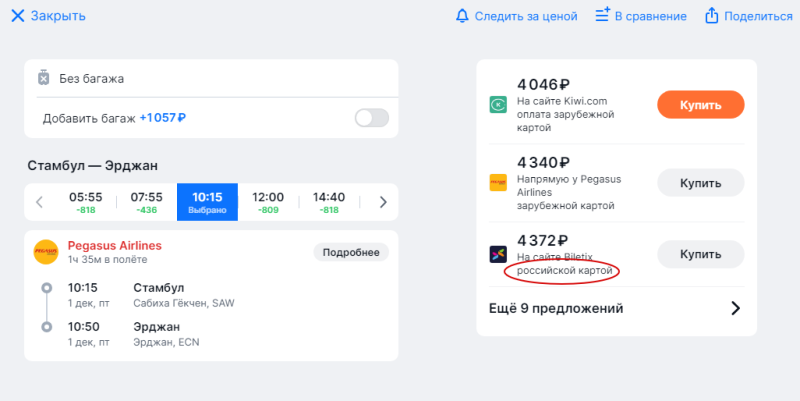Image resolution: width=800 pixels, height=401 pixels.
Task: Buy the 4 340₽ Pegasus Airlines offer
Action: [x=700, y=183]
